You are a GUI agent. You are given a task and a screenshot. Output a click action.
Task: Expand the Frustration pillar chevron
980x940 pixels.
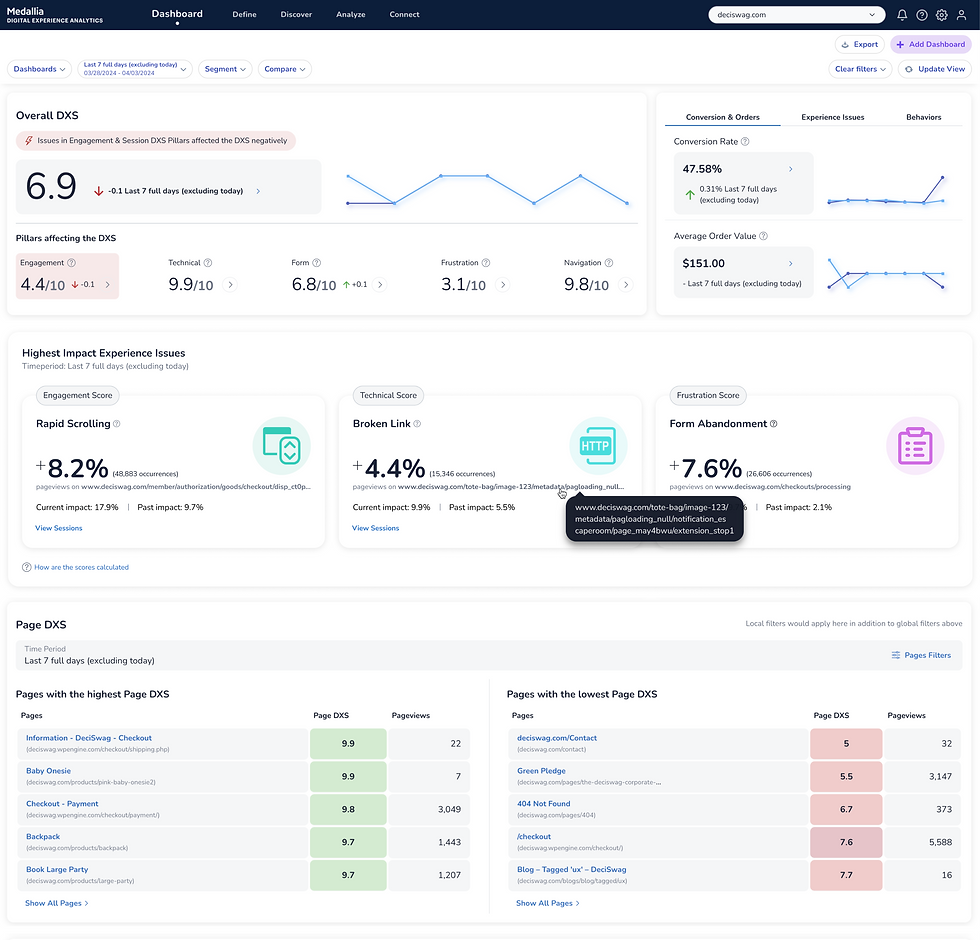coord(502,285)
